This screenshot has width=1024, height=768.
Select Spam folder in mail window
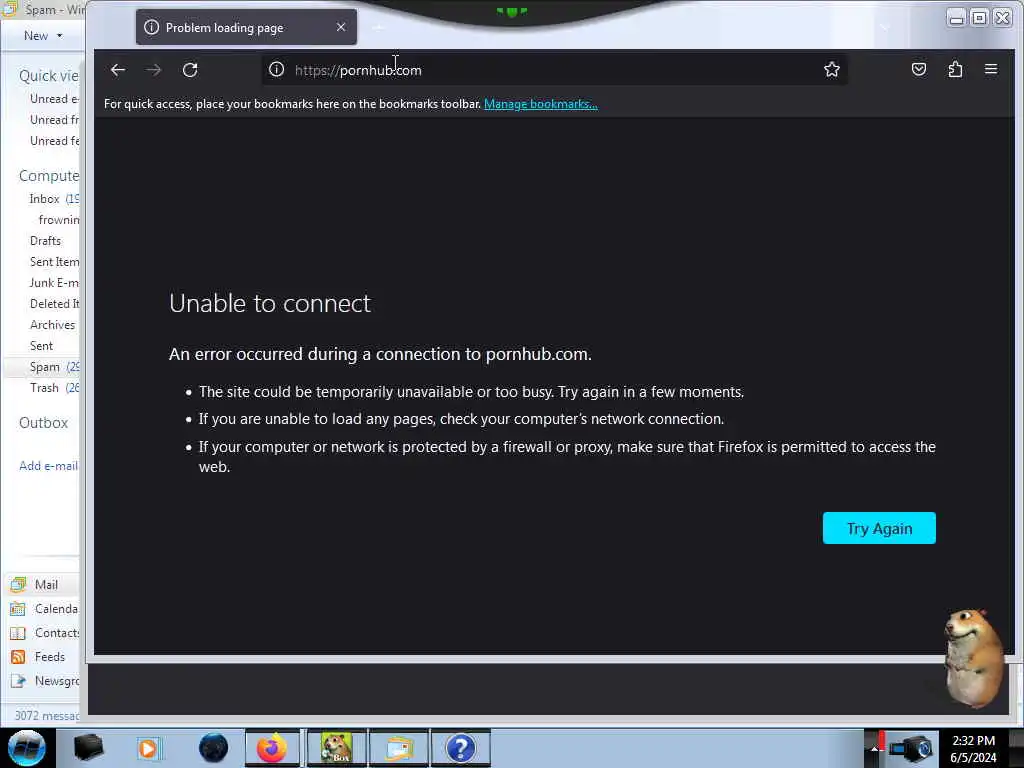44,367
